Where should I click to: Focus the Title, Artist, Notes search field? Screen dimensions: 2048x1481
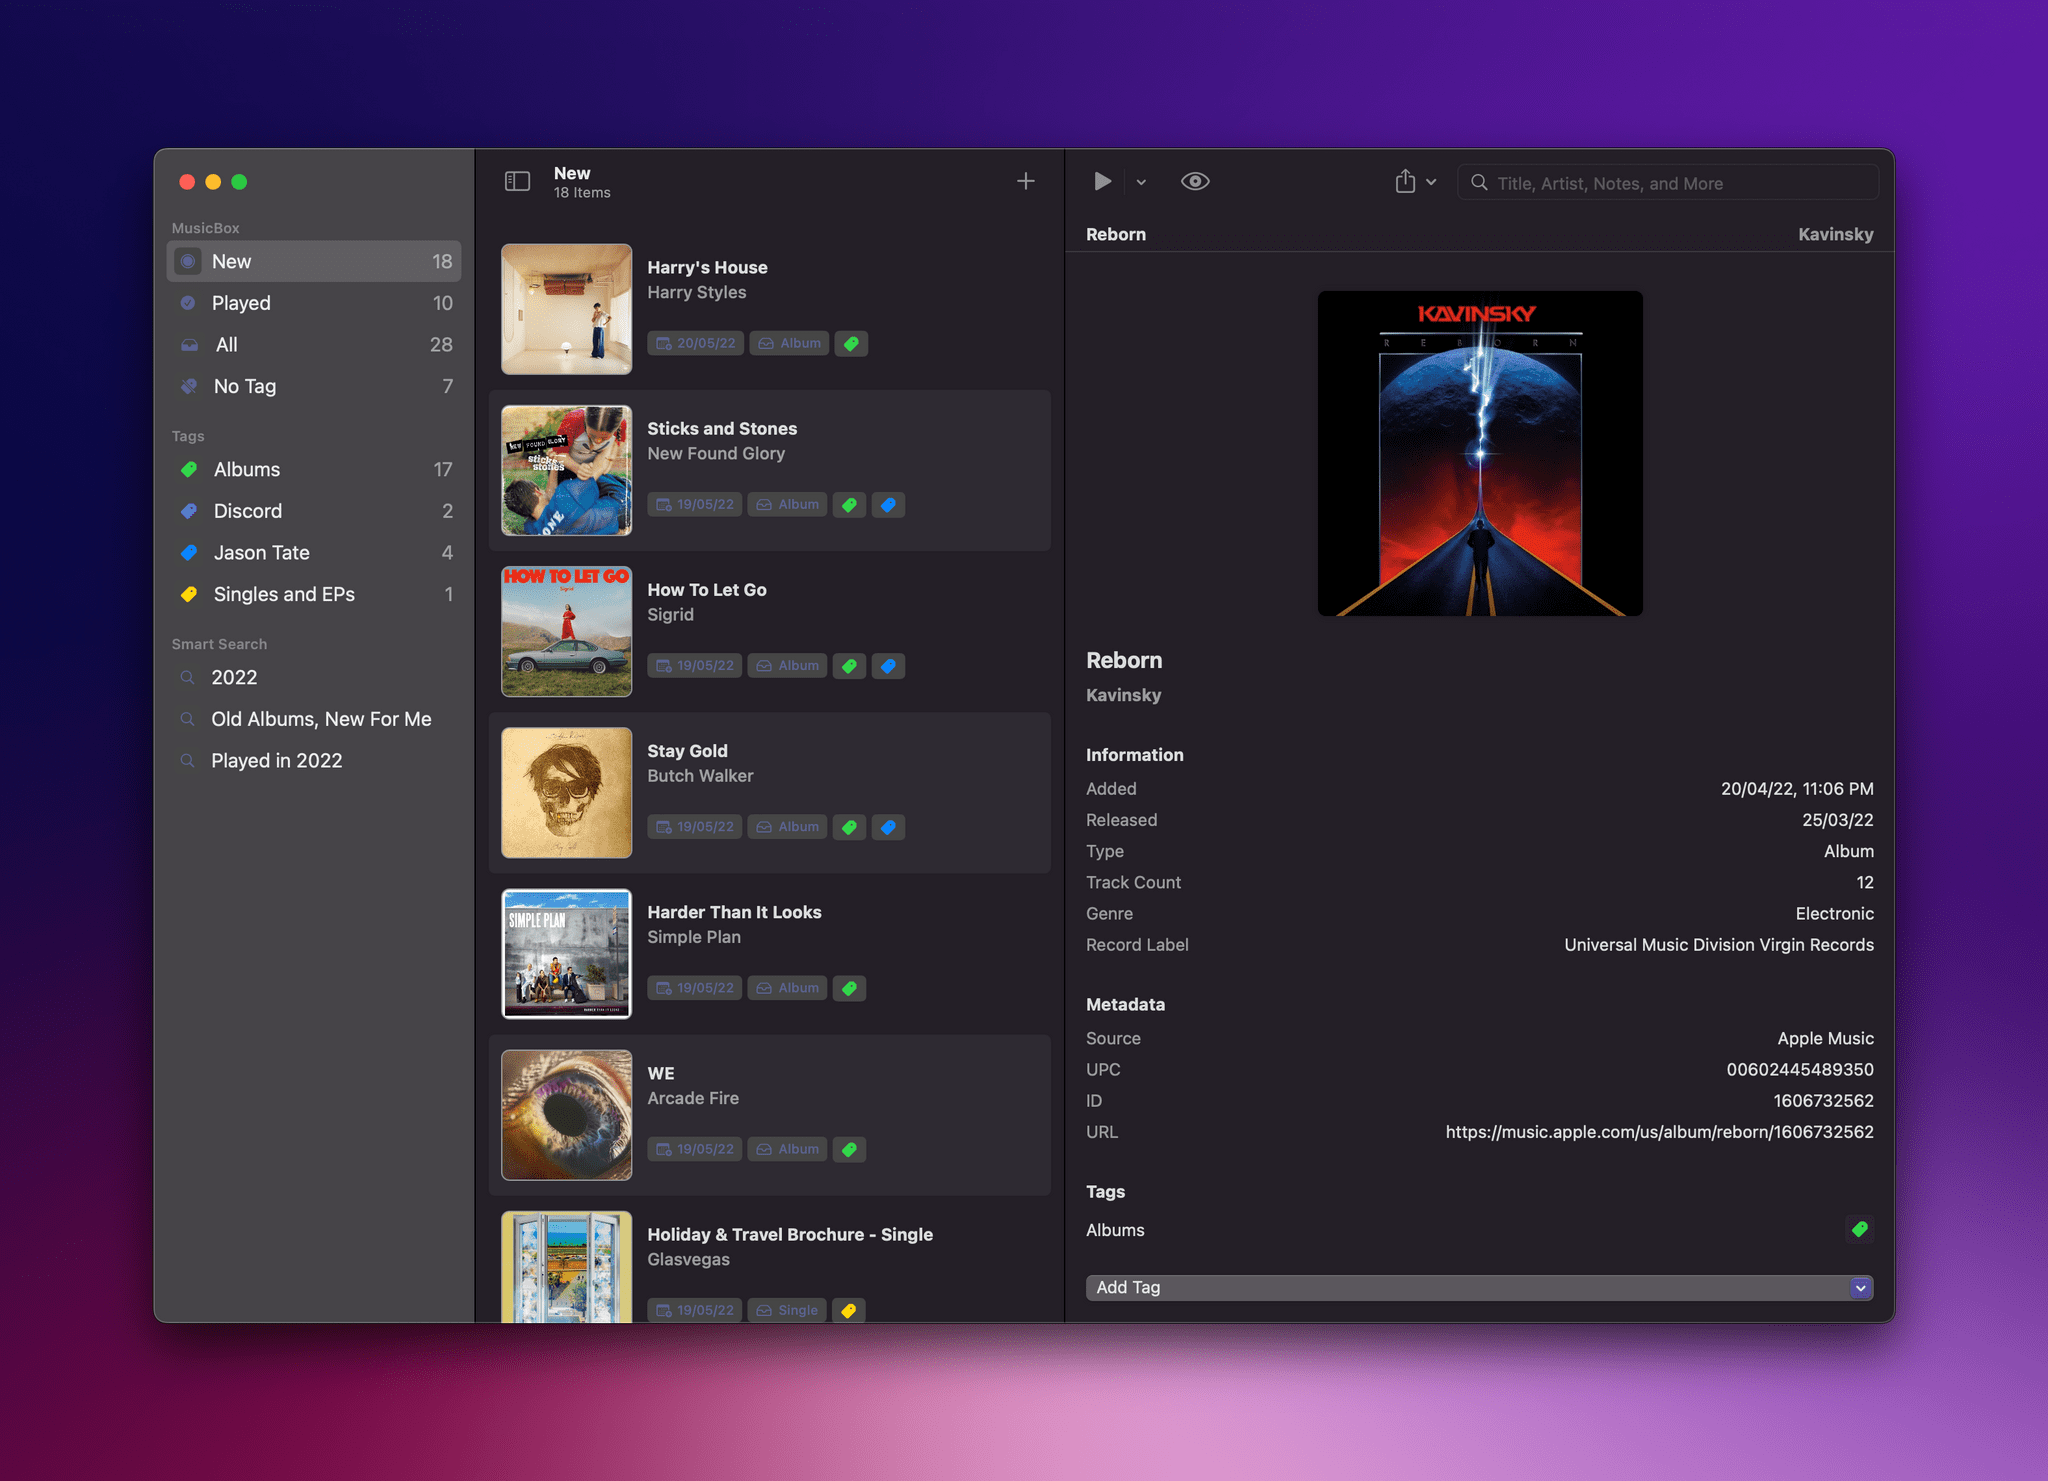1668,183
